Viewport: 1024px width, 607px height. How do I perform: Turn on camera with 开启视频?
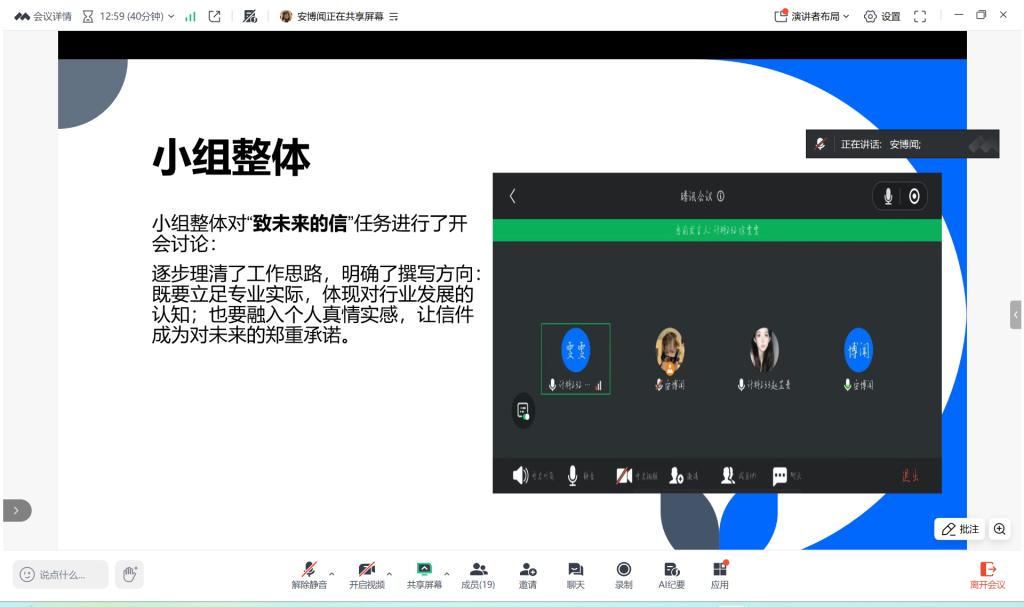(x=366, y=574)
